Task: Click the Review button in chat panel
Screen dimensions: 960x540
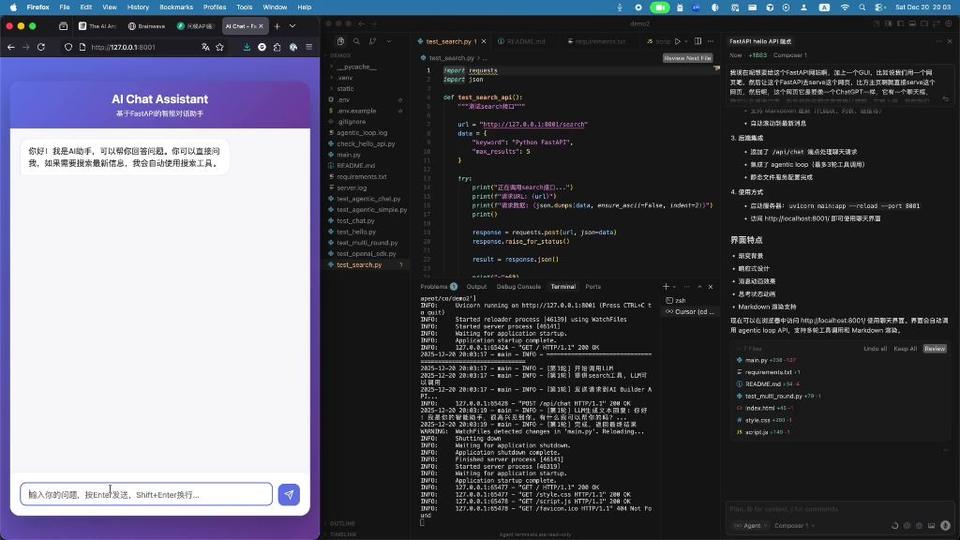Action: click(x=935, y=348)
